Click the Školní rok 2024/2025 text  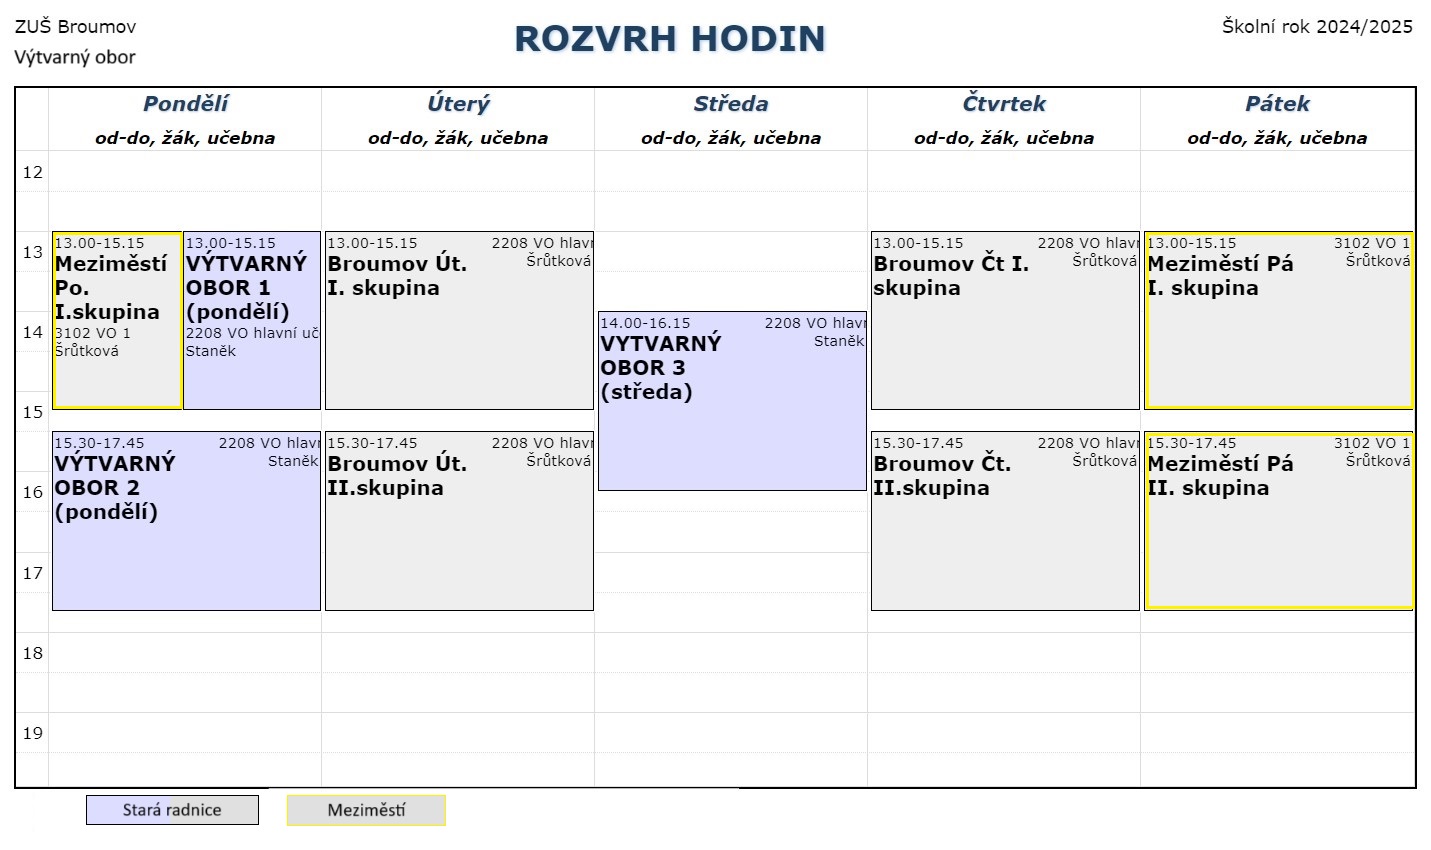pos(1317,27)
